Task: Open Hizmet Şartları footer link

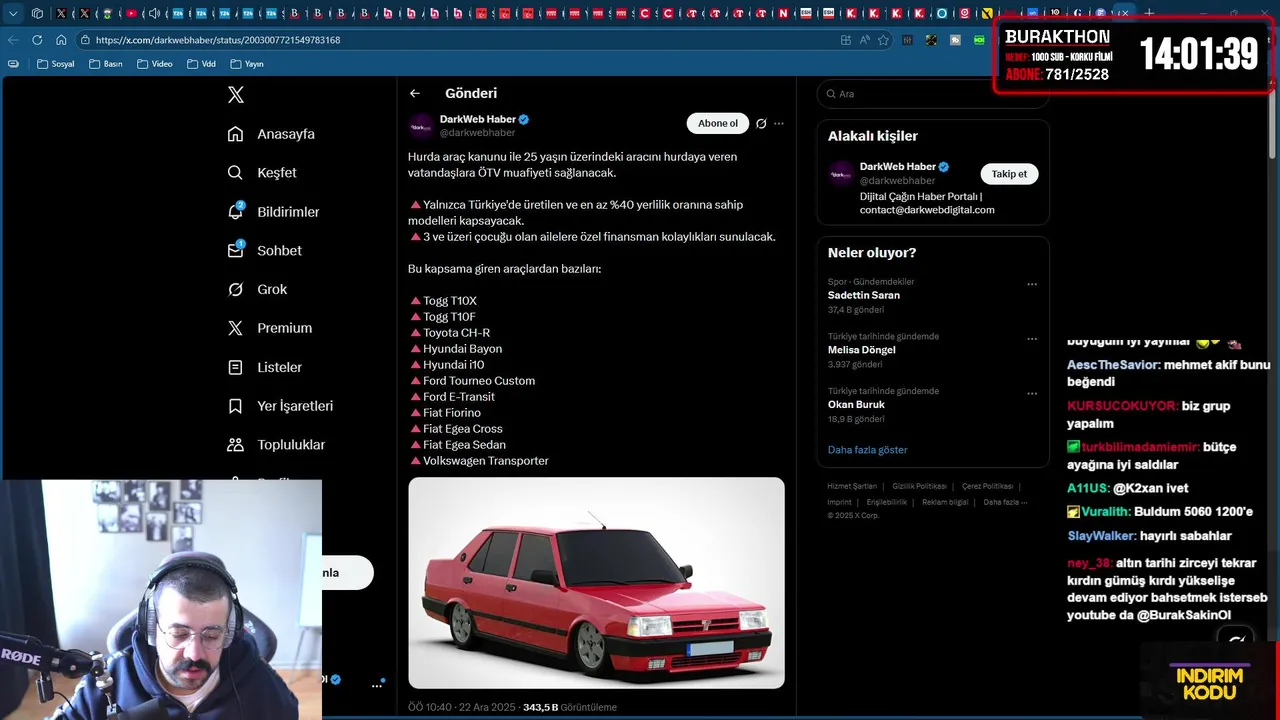Action: pyautogui.click(x=852, y=487)
